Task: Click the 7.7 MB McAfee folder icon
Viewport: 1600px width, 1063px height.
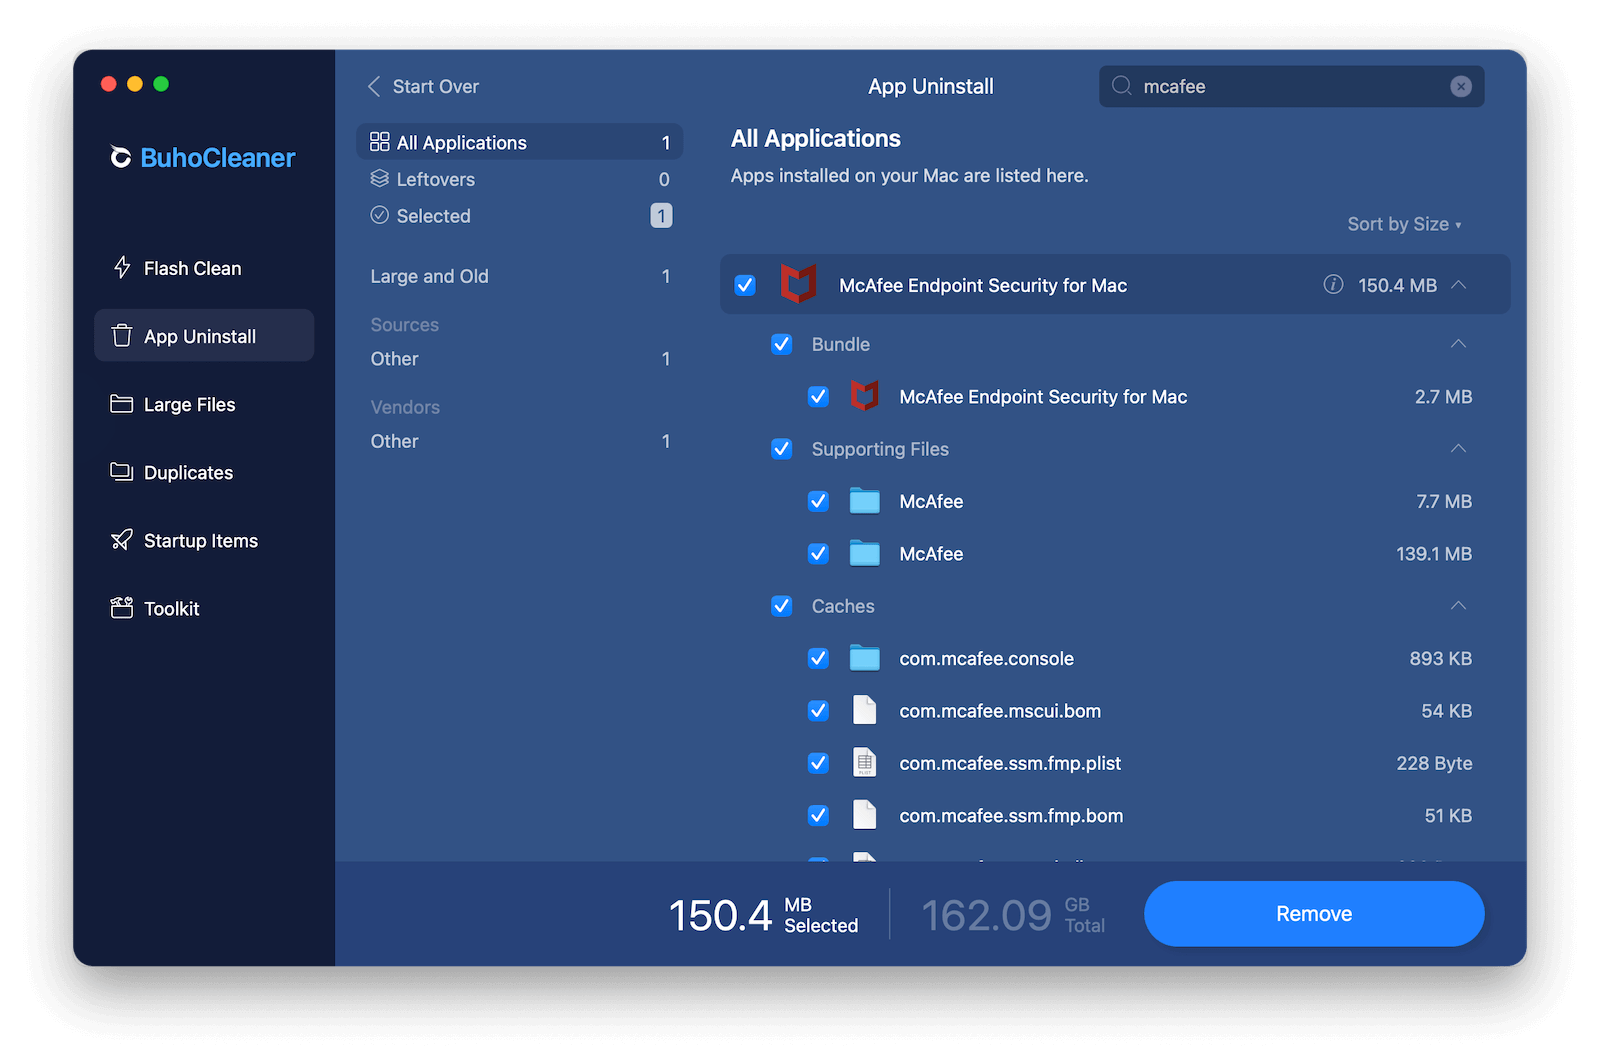Action: tap(865, 500)
